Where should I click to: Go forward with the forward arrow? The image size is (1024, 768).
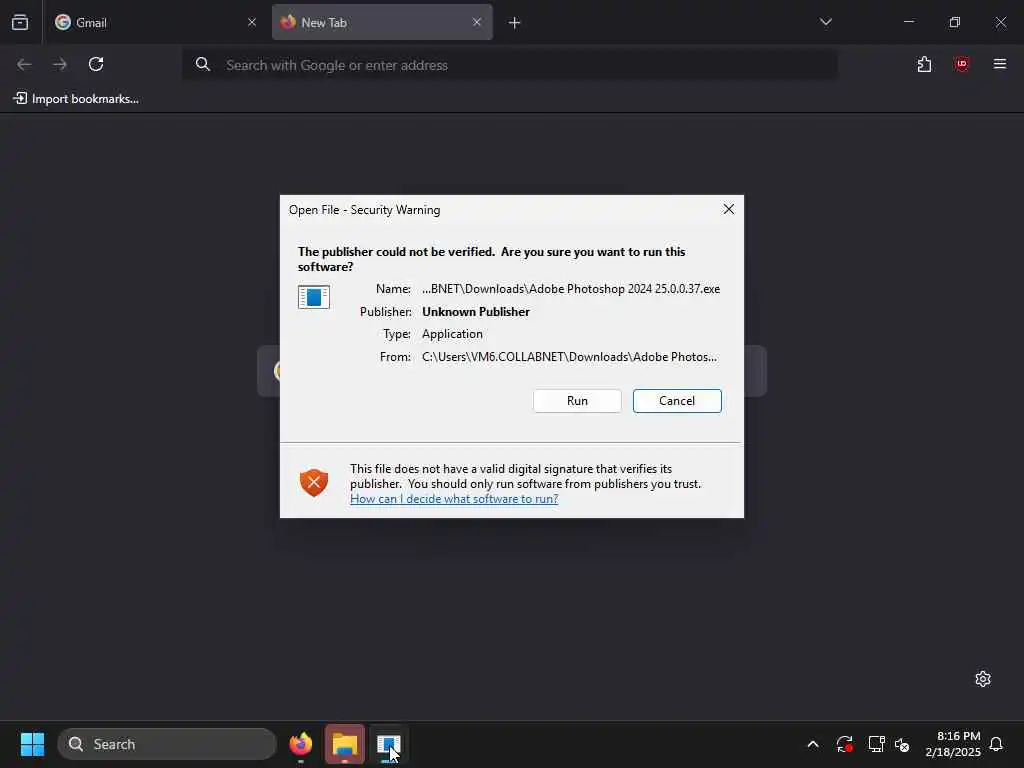[x=60, y=64]
